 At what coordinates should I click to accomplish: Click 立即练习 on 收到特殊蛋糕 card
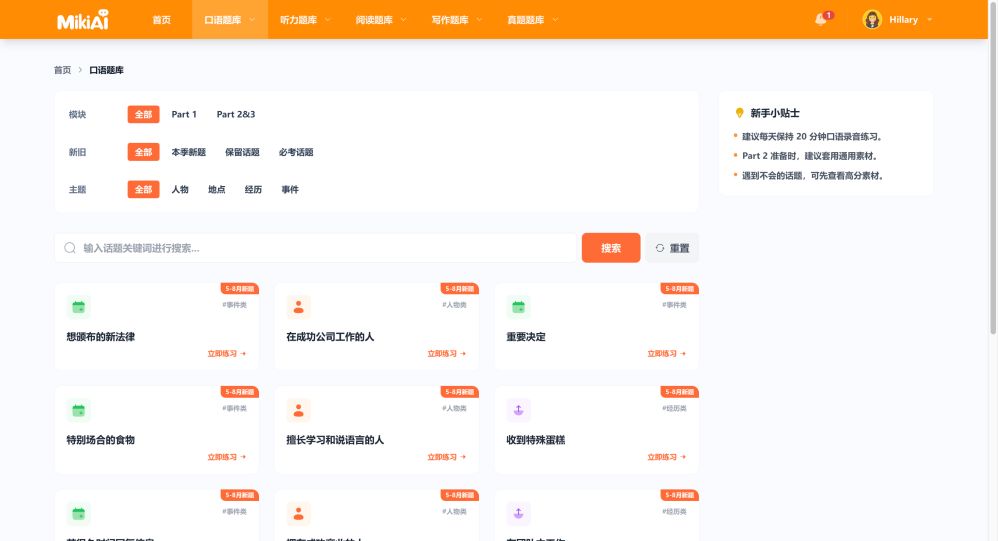(666, 456)
